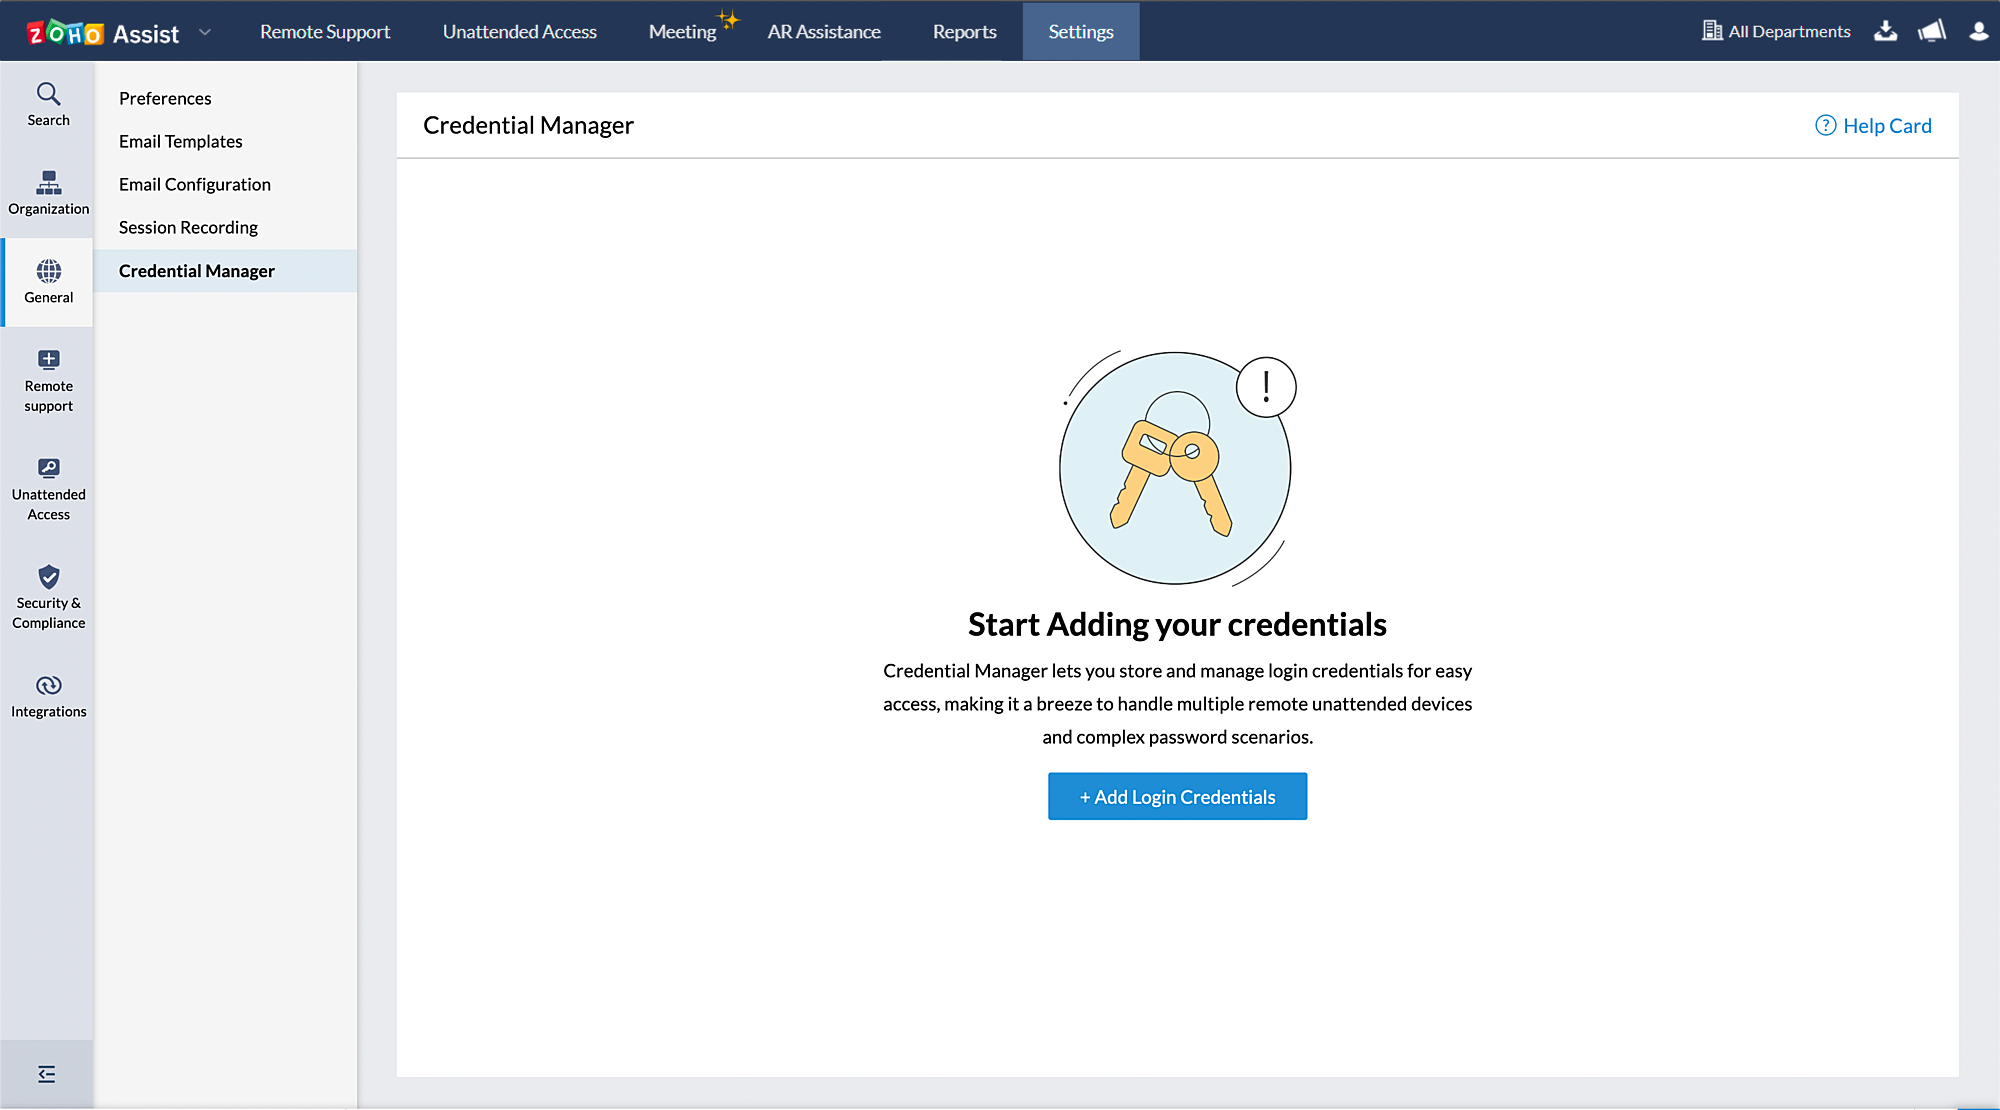Switch to the Reports tab
The image size is (2000, 1110).
[964, 32]
